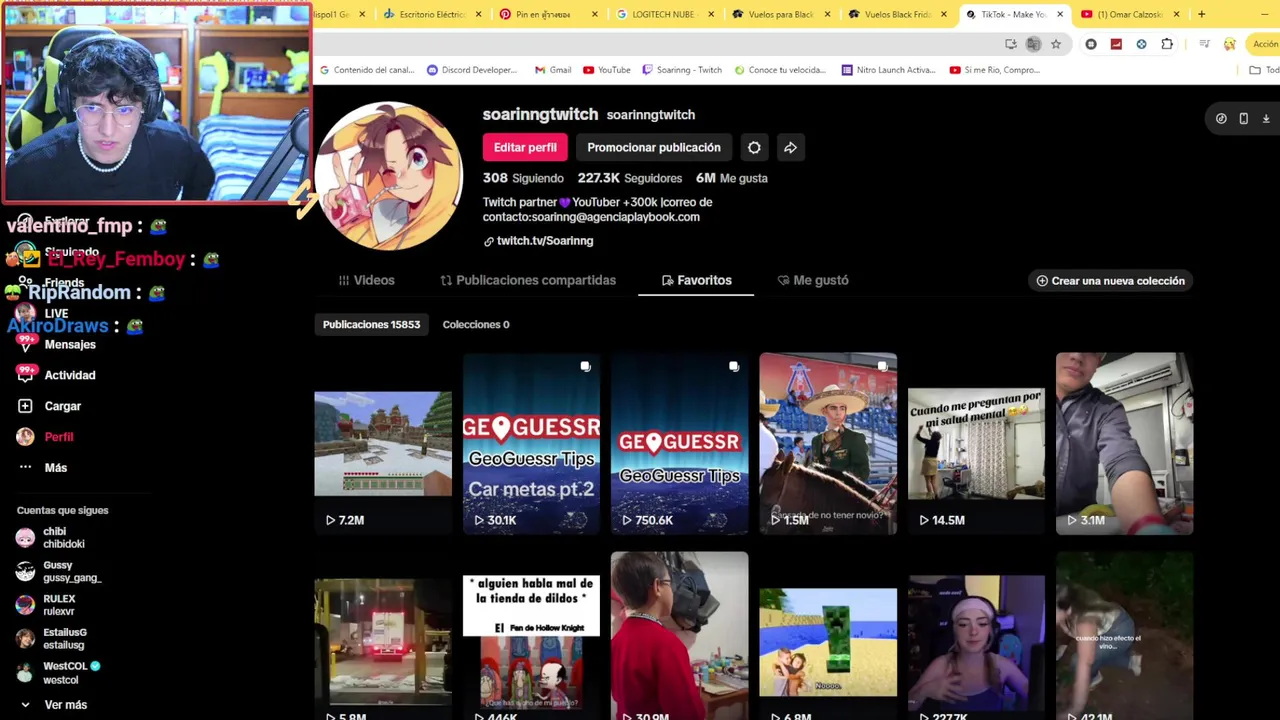
Task: Click Promocionar publicación button
Action: pos(654,147)
